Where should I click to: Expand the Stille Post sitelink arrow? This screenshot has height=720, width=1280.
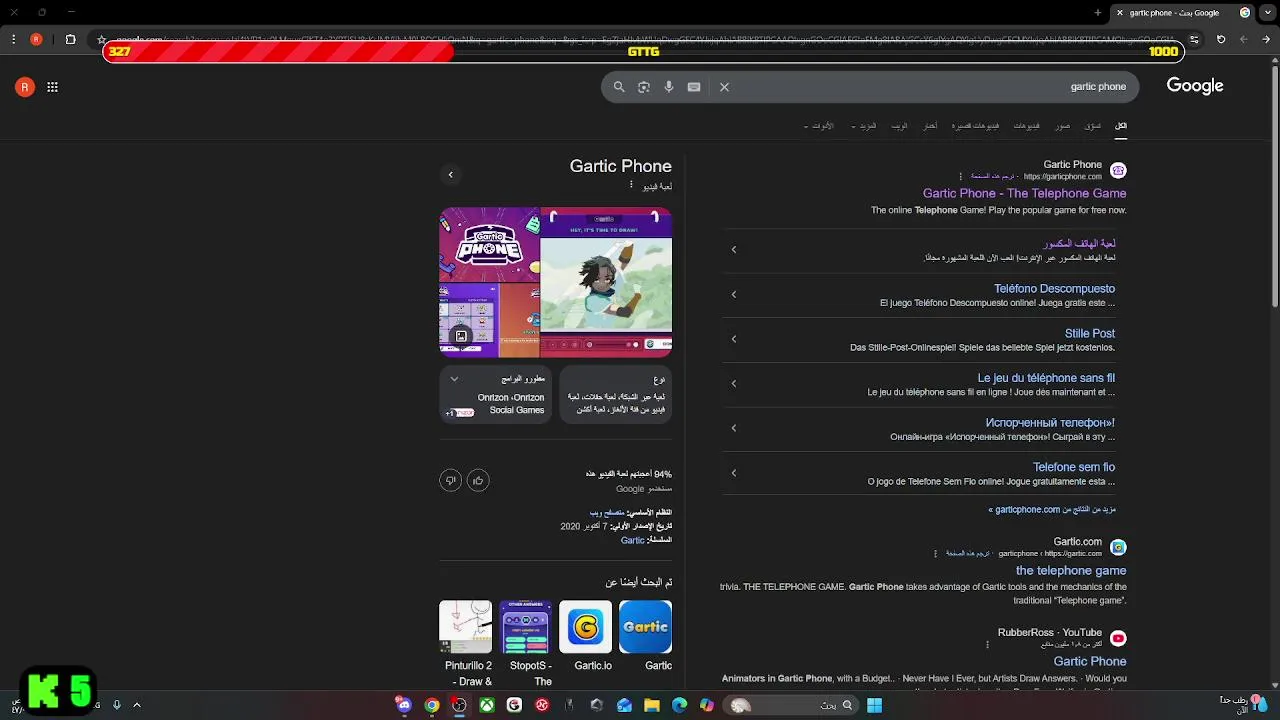tap(733, 339)
